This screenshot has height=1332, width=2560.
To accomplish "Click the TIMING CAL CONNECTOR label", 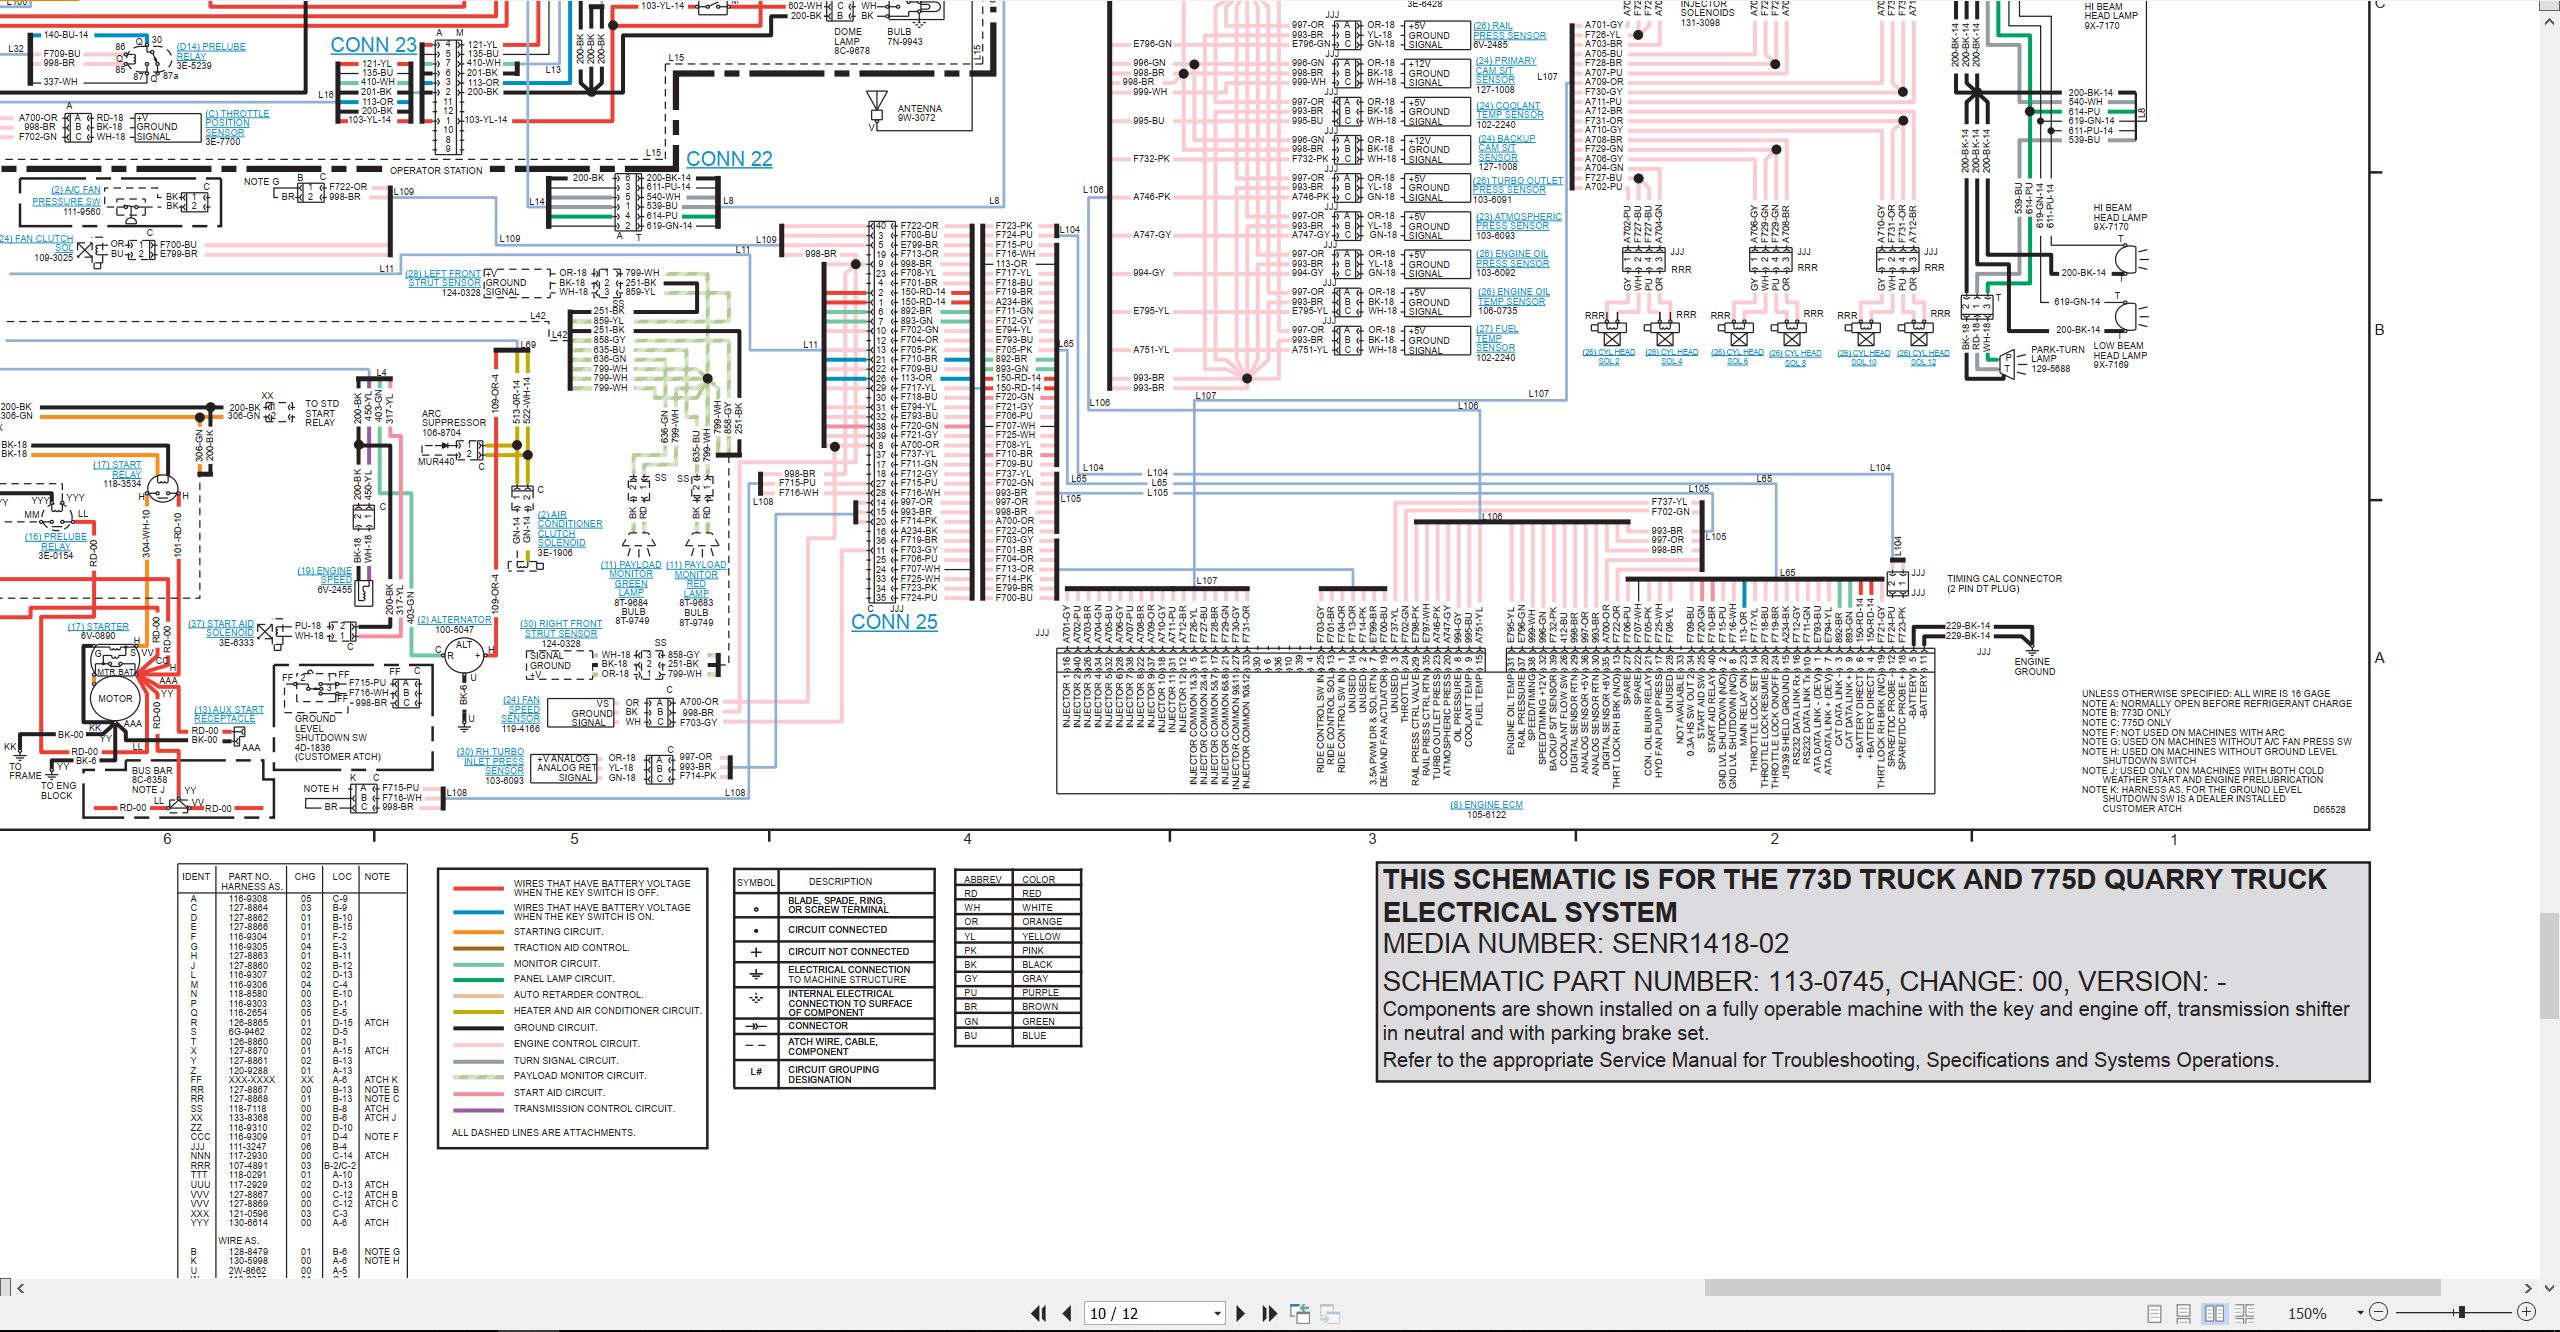I will pos(2004,583).
